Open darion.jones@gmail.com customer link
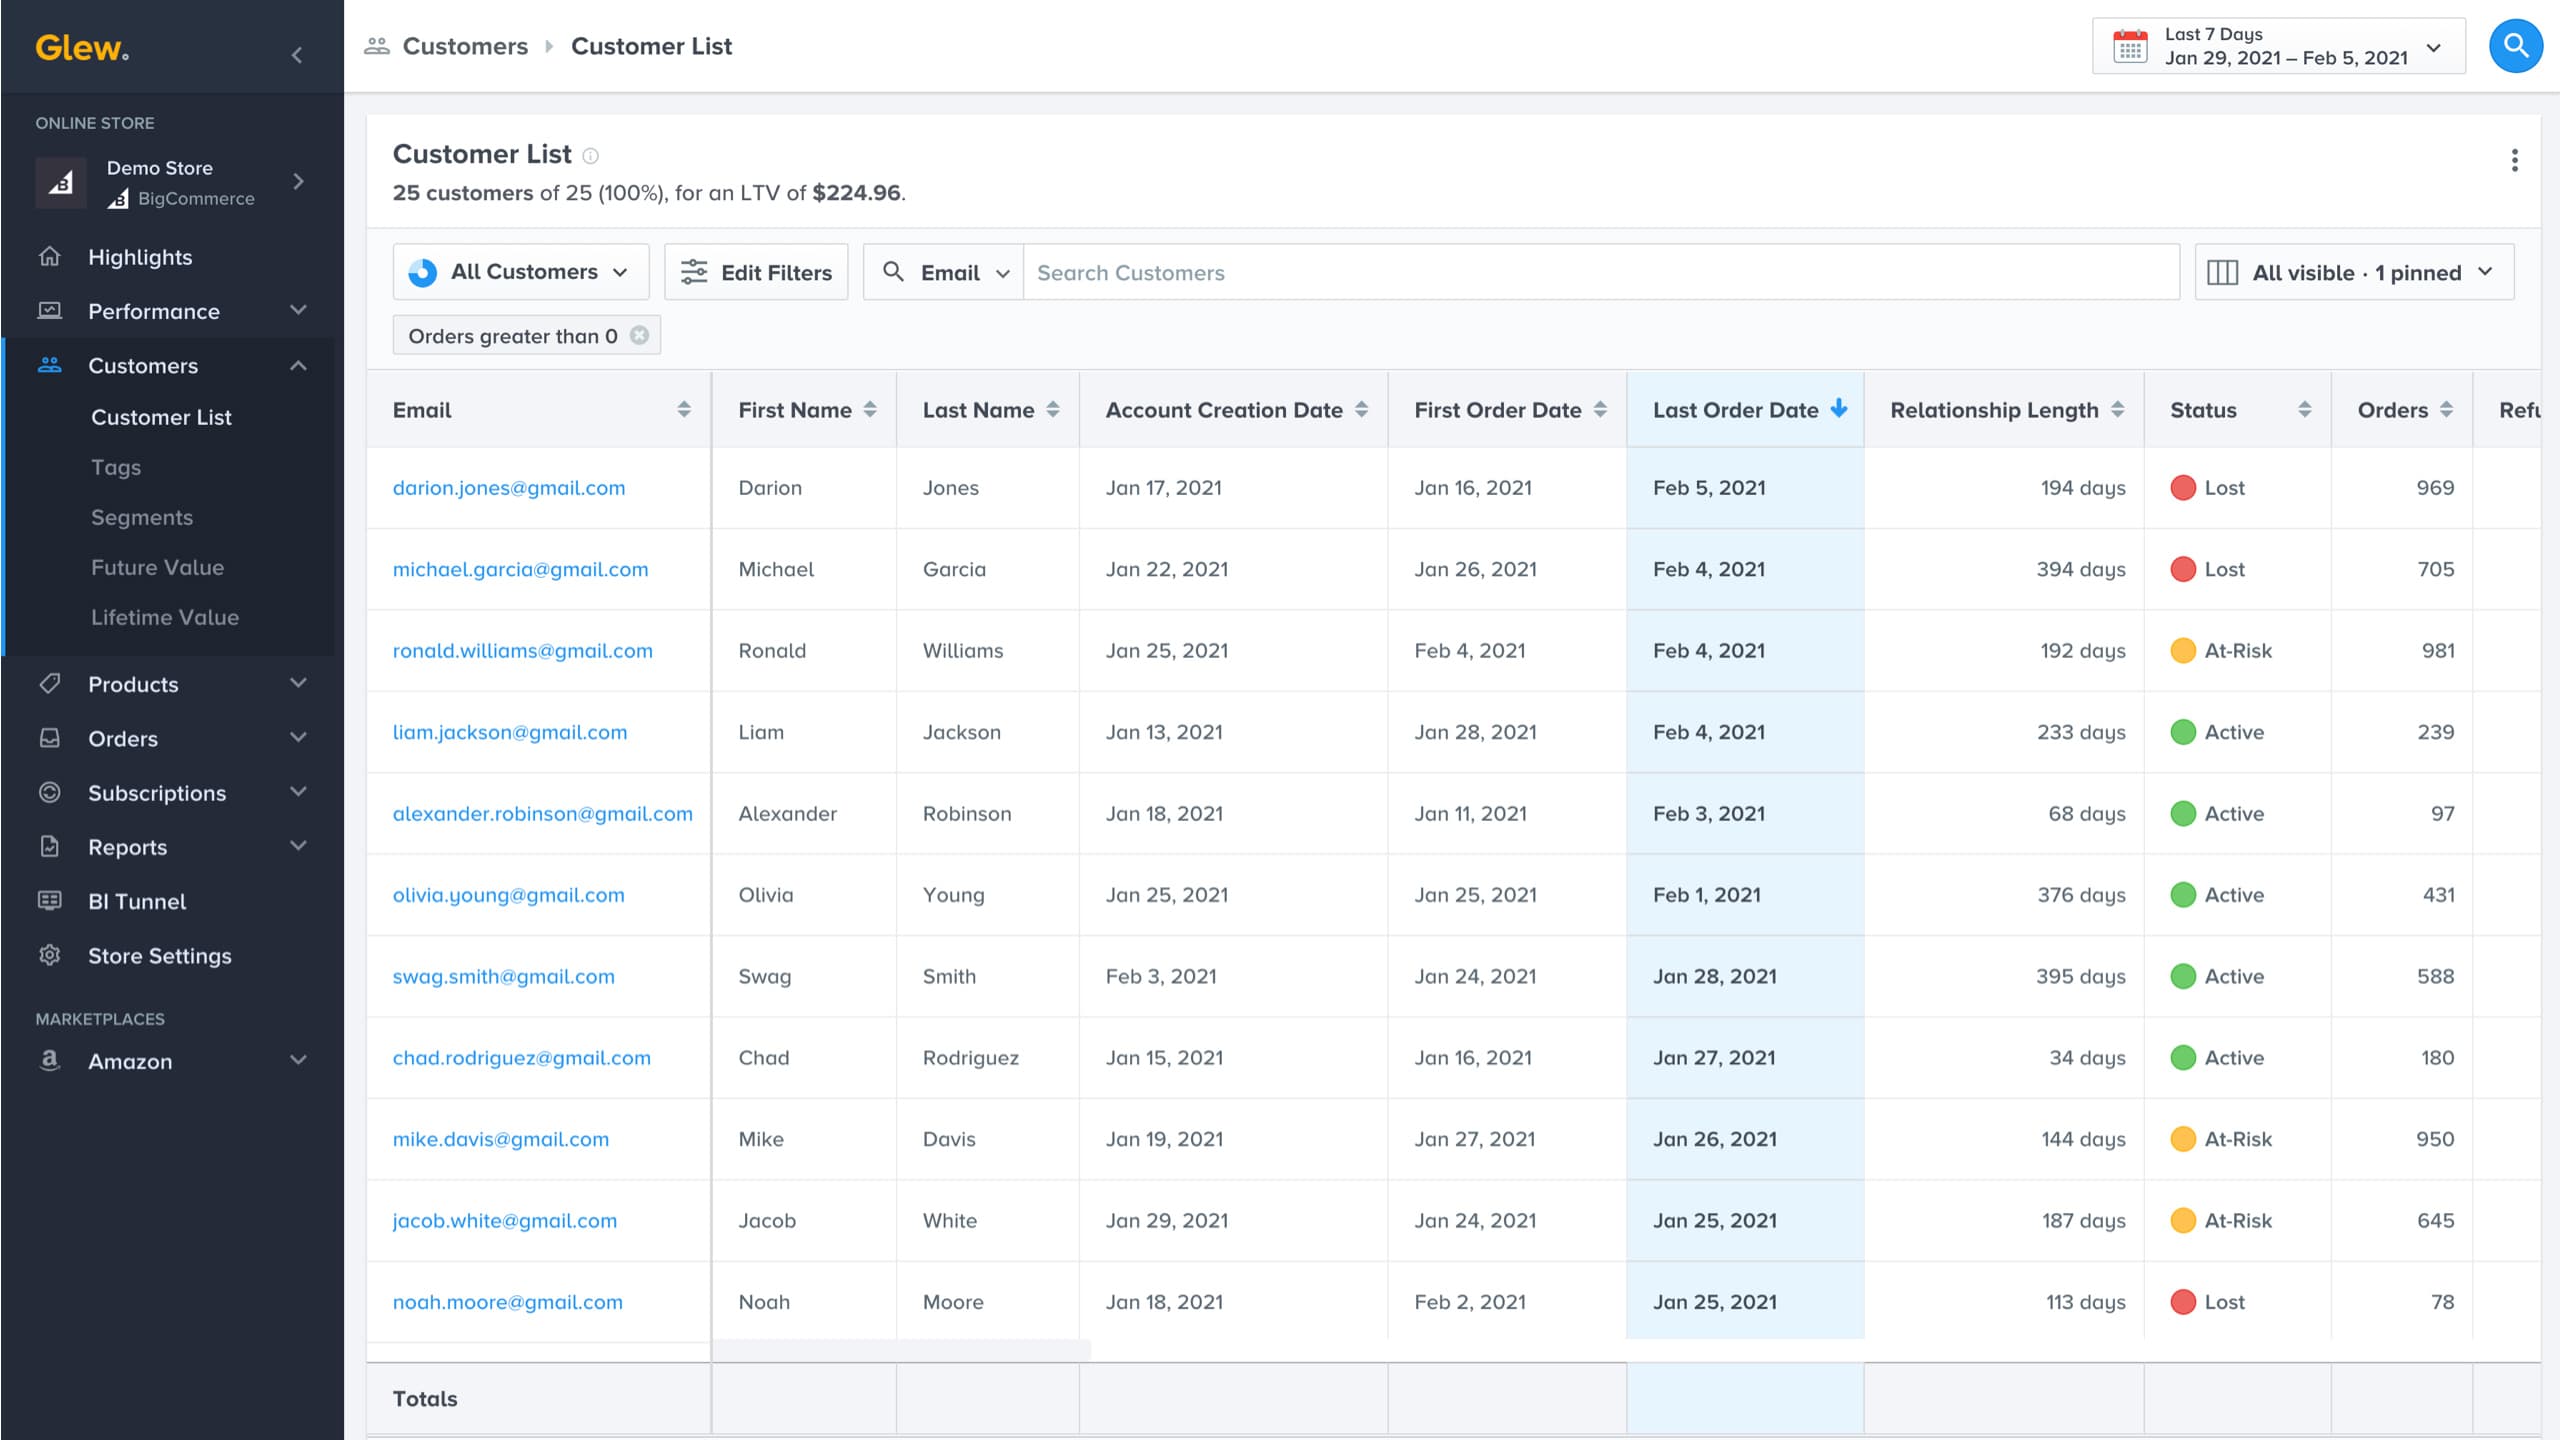 pyautogui.click(x=509, y=488)
